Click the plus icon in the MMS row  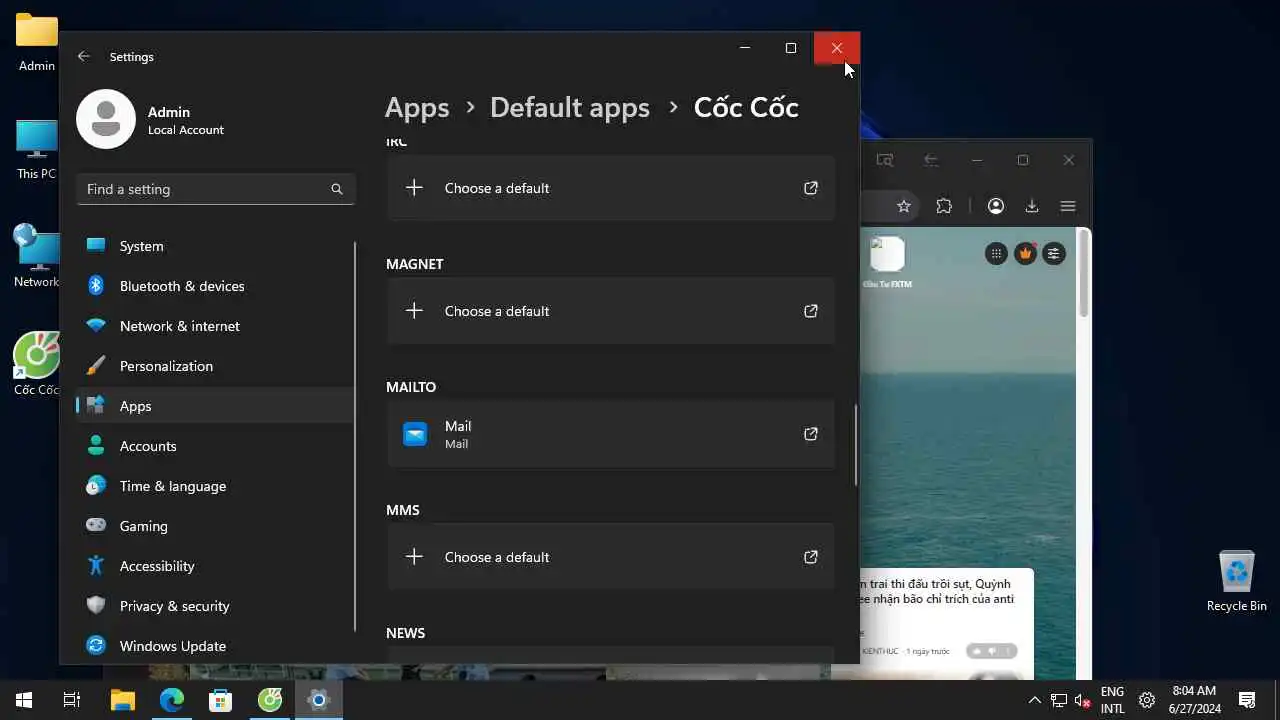[x=414, y=557]
